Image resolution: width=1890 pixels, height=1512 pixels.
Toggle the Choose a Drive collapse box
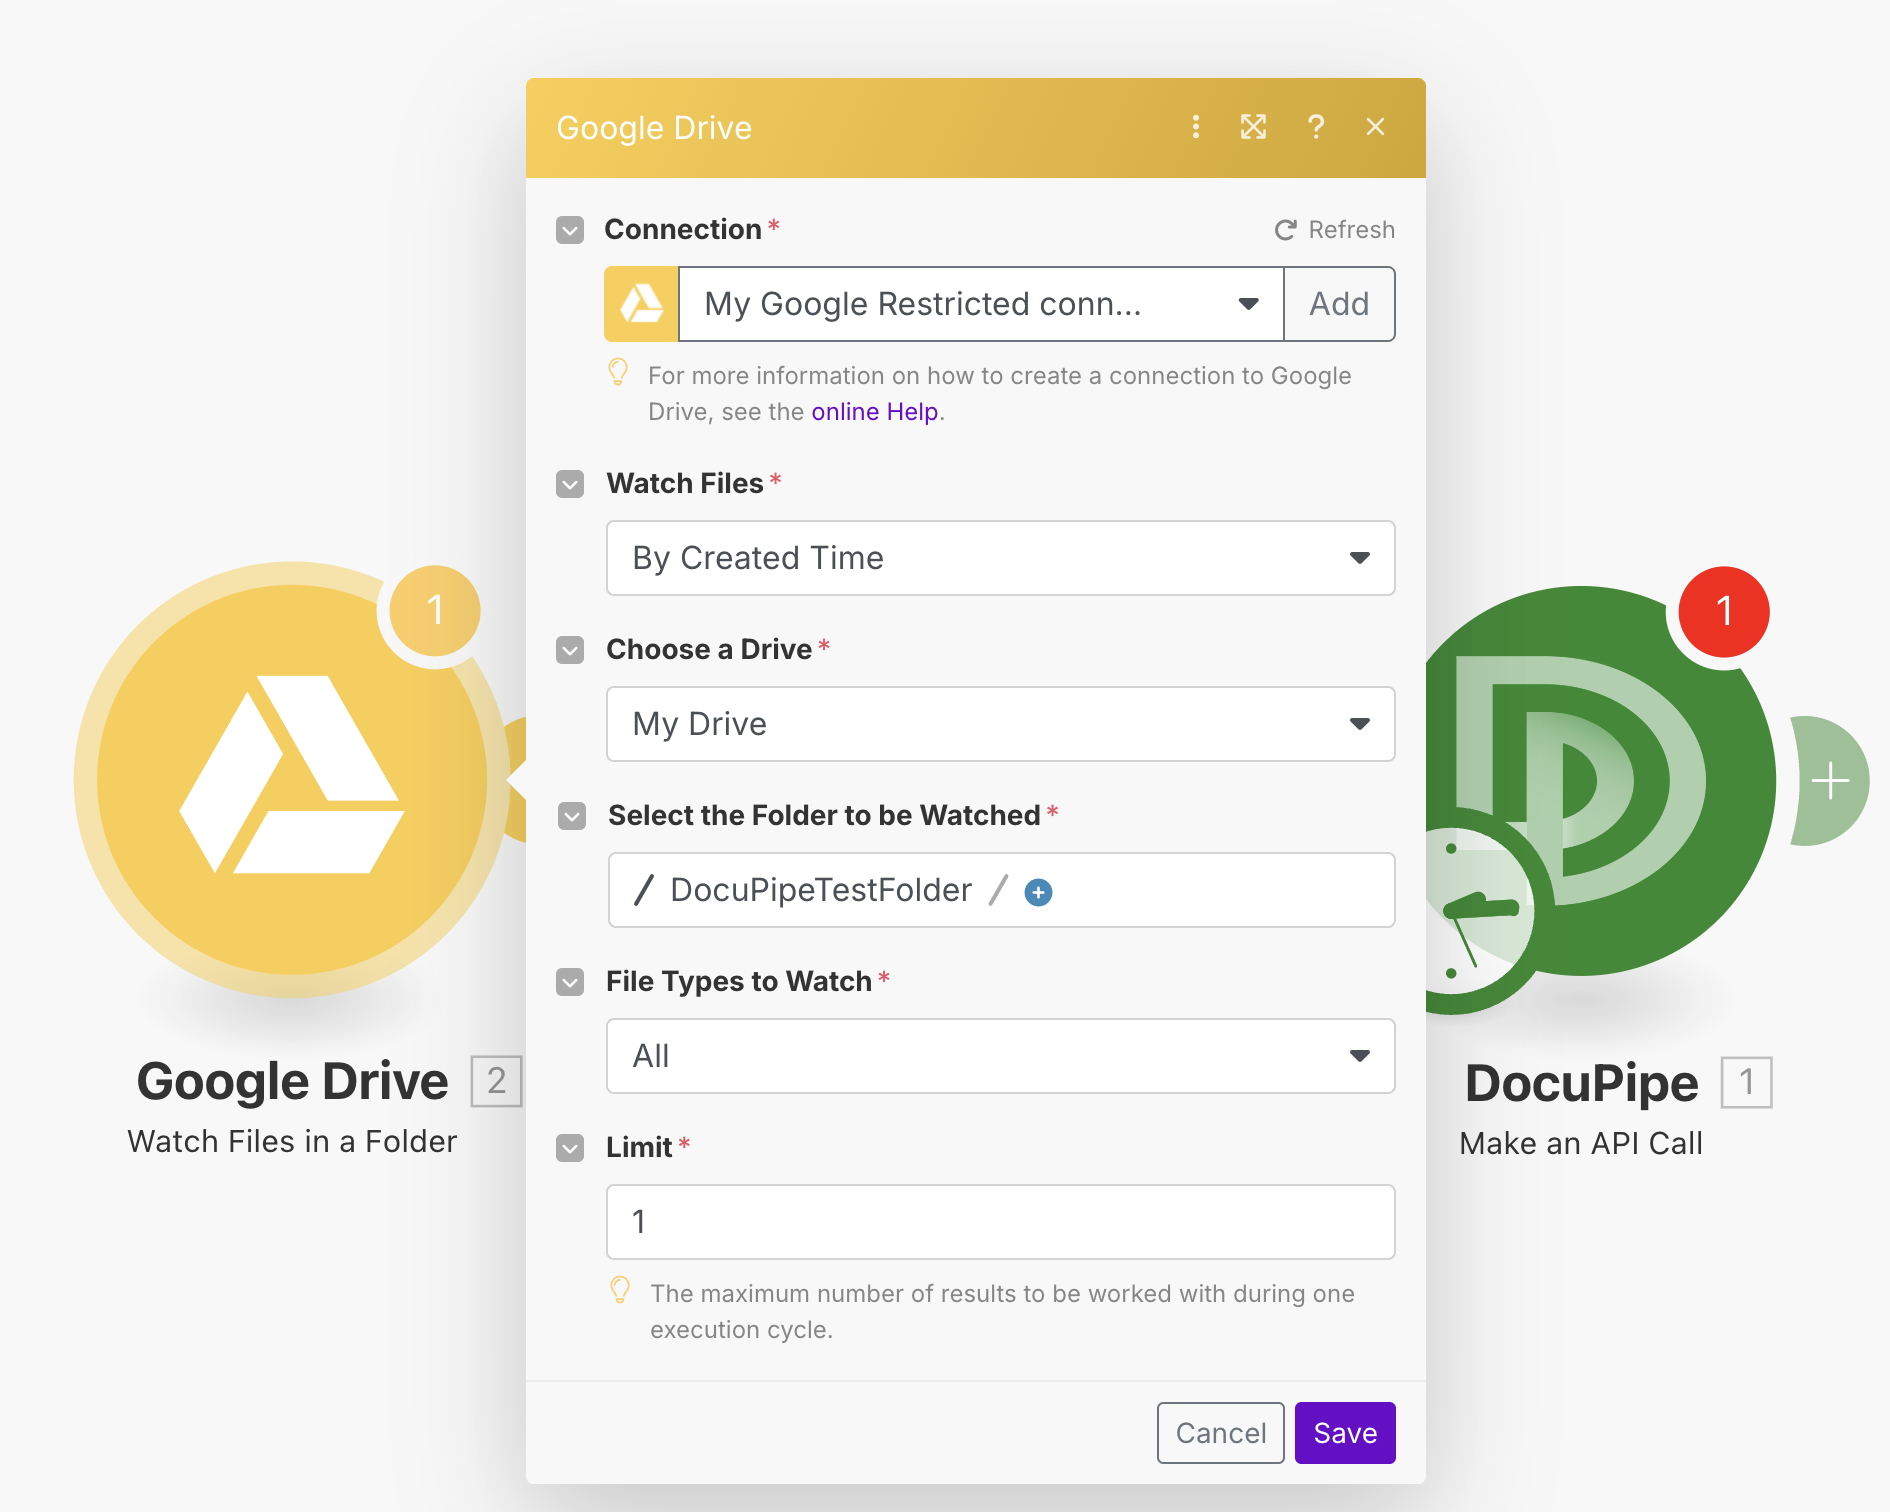pos(570,650)
